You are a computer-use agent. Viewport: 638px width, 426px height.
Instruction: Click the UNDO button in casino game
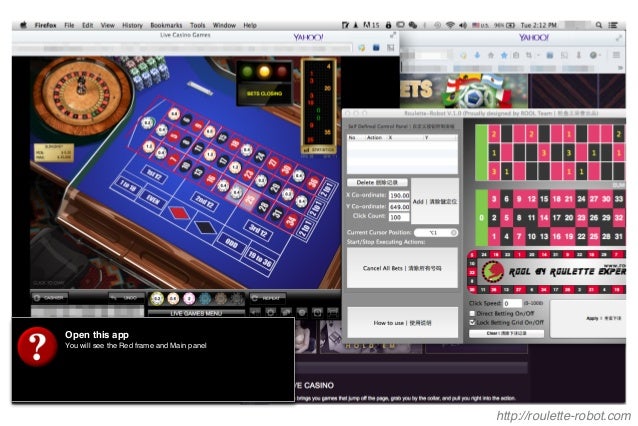tap(127, 298)
